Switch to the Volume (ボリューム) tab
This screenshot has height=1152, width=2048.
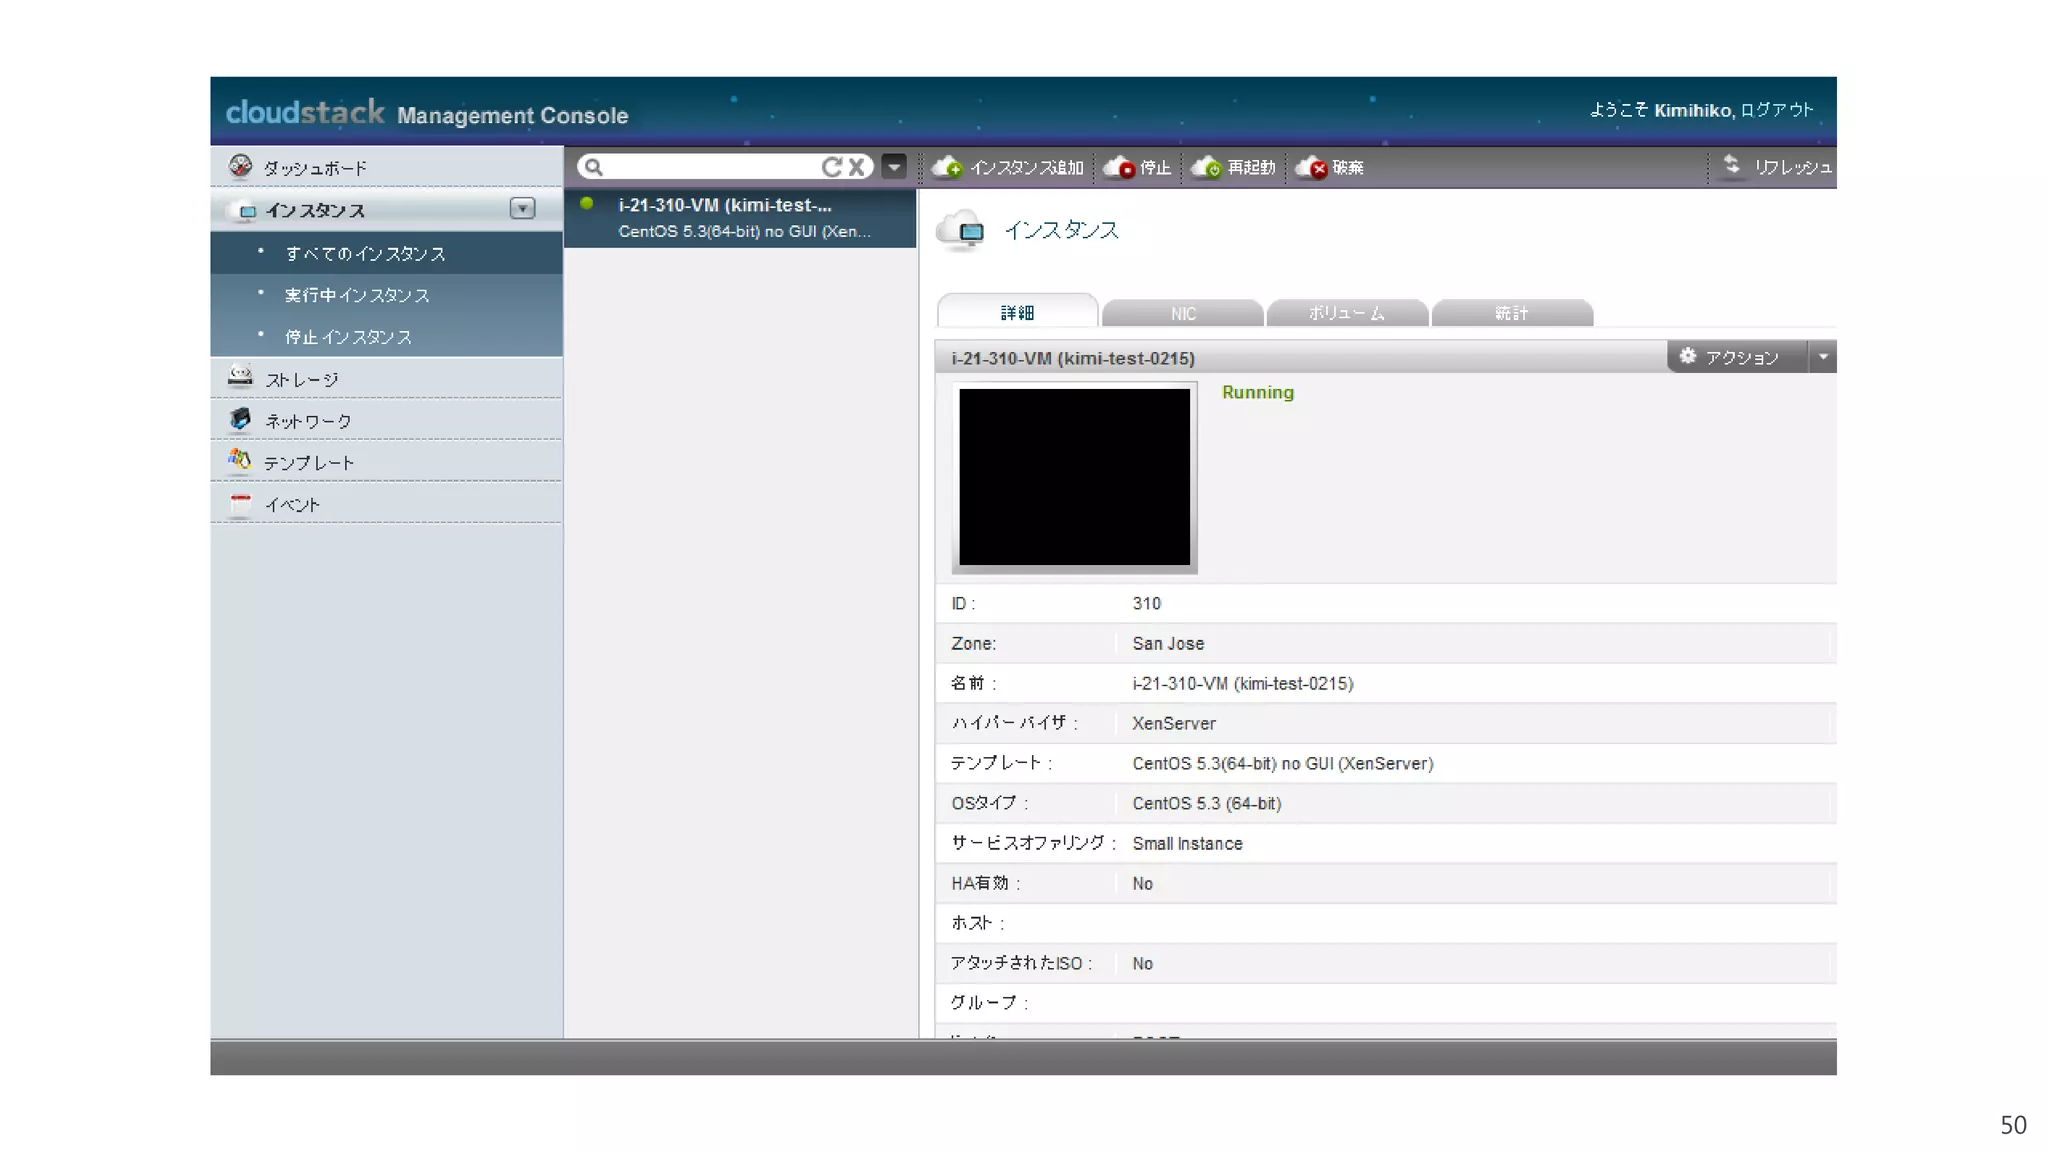[1346, 313]
